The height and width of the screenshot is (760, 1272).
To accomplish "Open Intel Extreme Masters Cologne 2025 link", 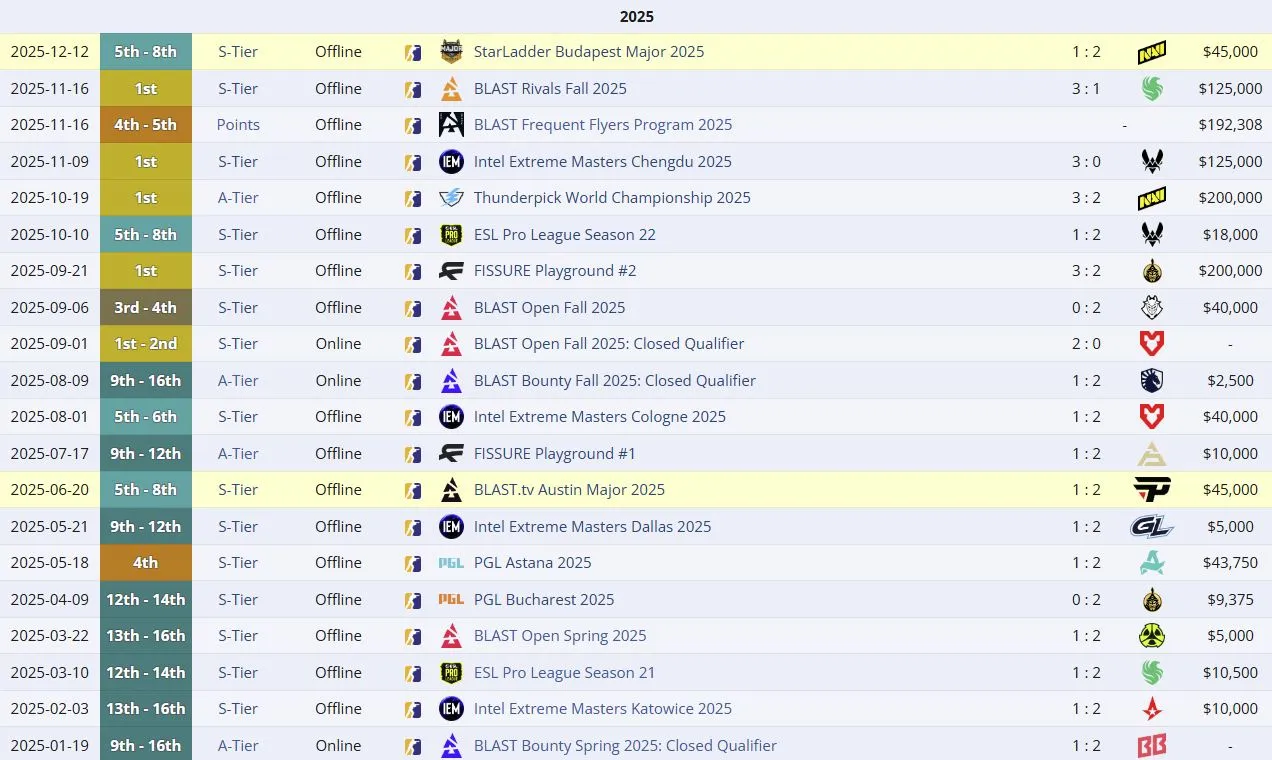I will pyautogui.click(x=600, y=417).
